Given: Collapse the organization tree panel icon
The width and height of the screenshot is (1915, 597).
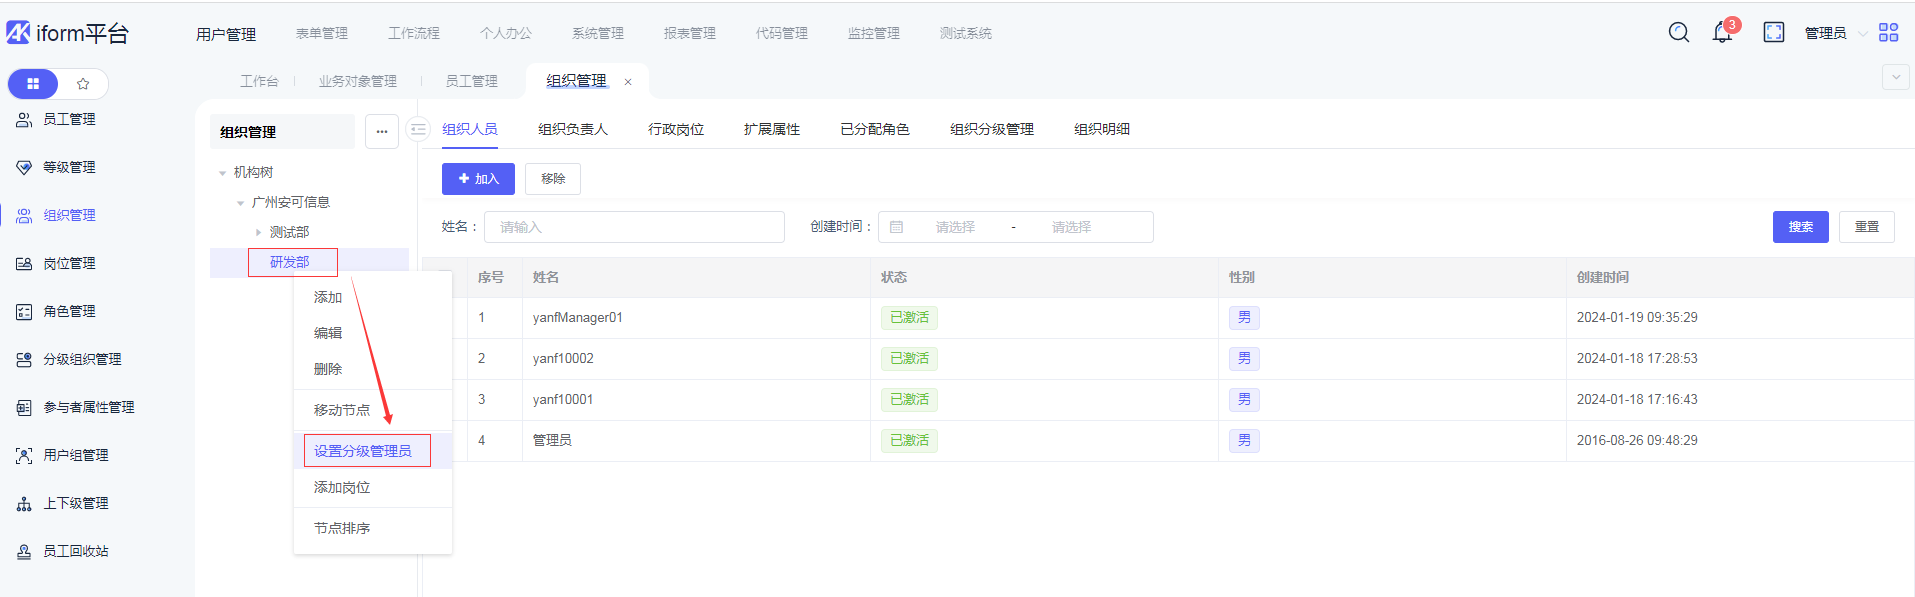Looking at the screenshot, I should pyautogui.click(x=418, y=130).
